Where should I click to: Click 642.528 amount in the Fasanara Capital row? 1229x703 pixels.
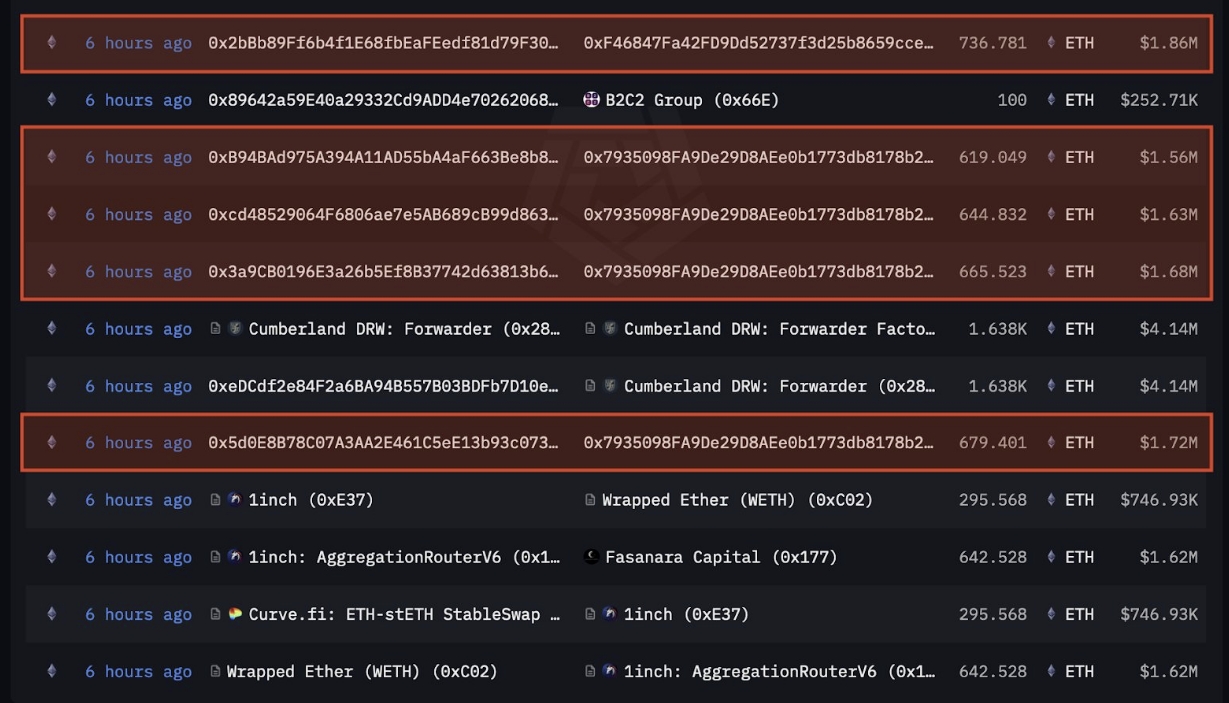tap(992, 557)
